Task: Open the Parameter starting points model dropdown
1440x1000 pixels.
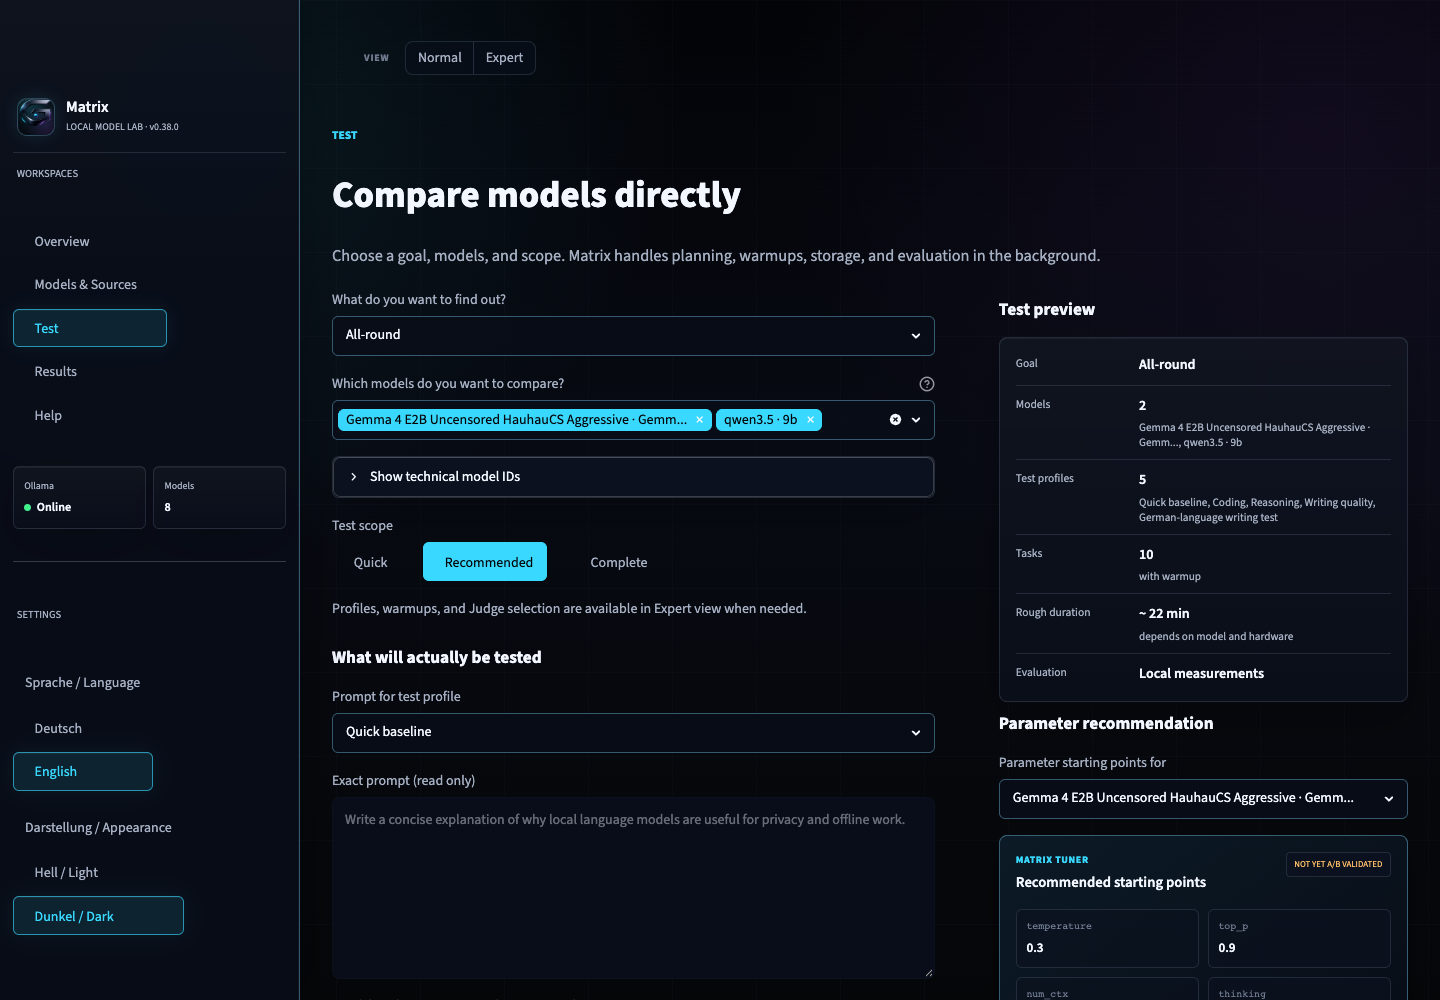Action: 1203,799
